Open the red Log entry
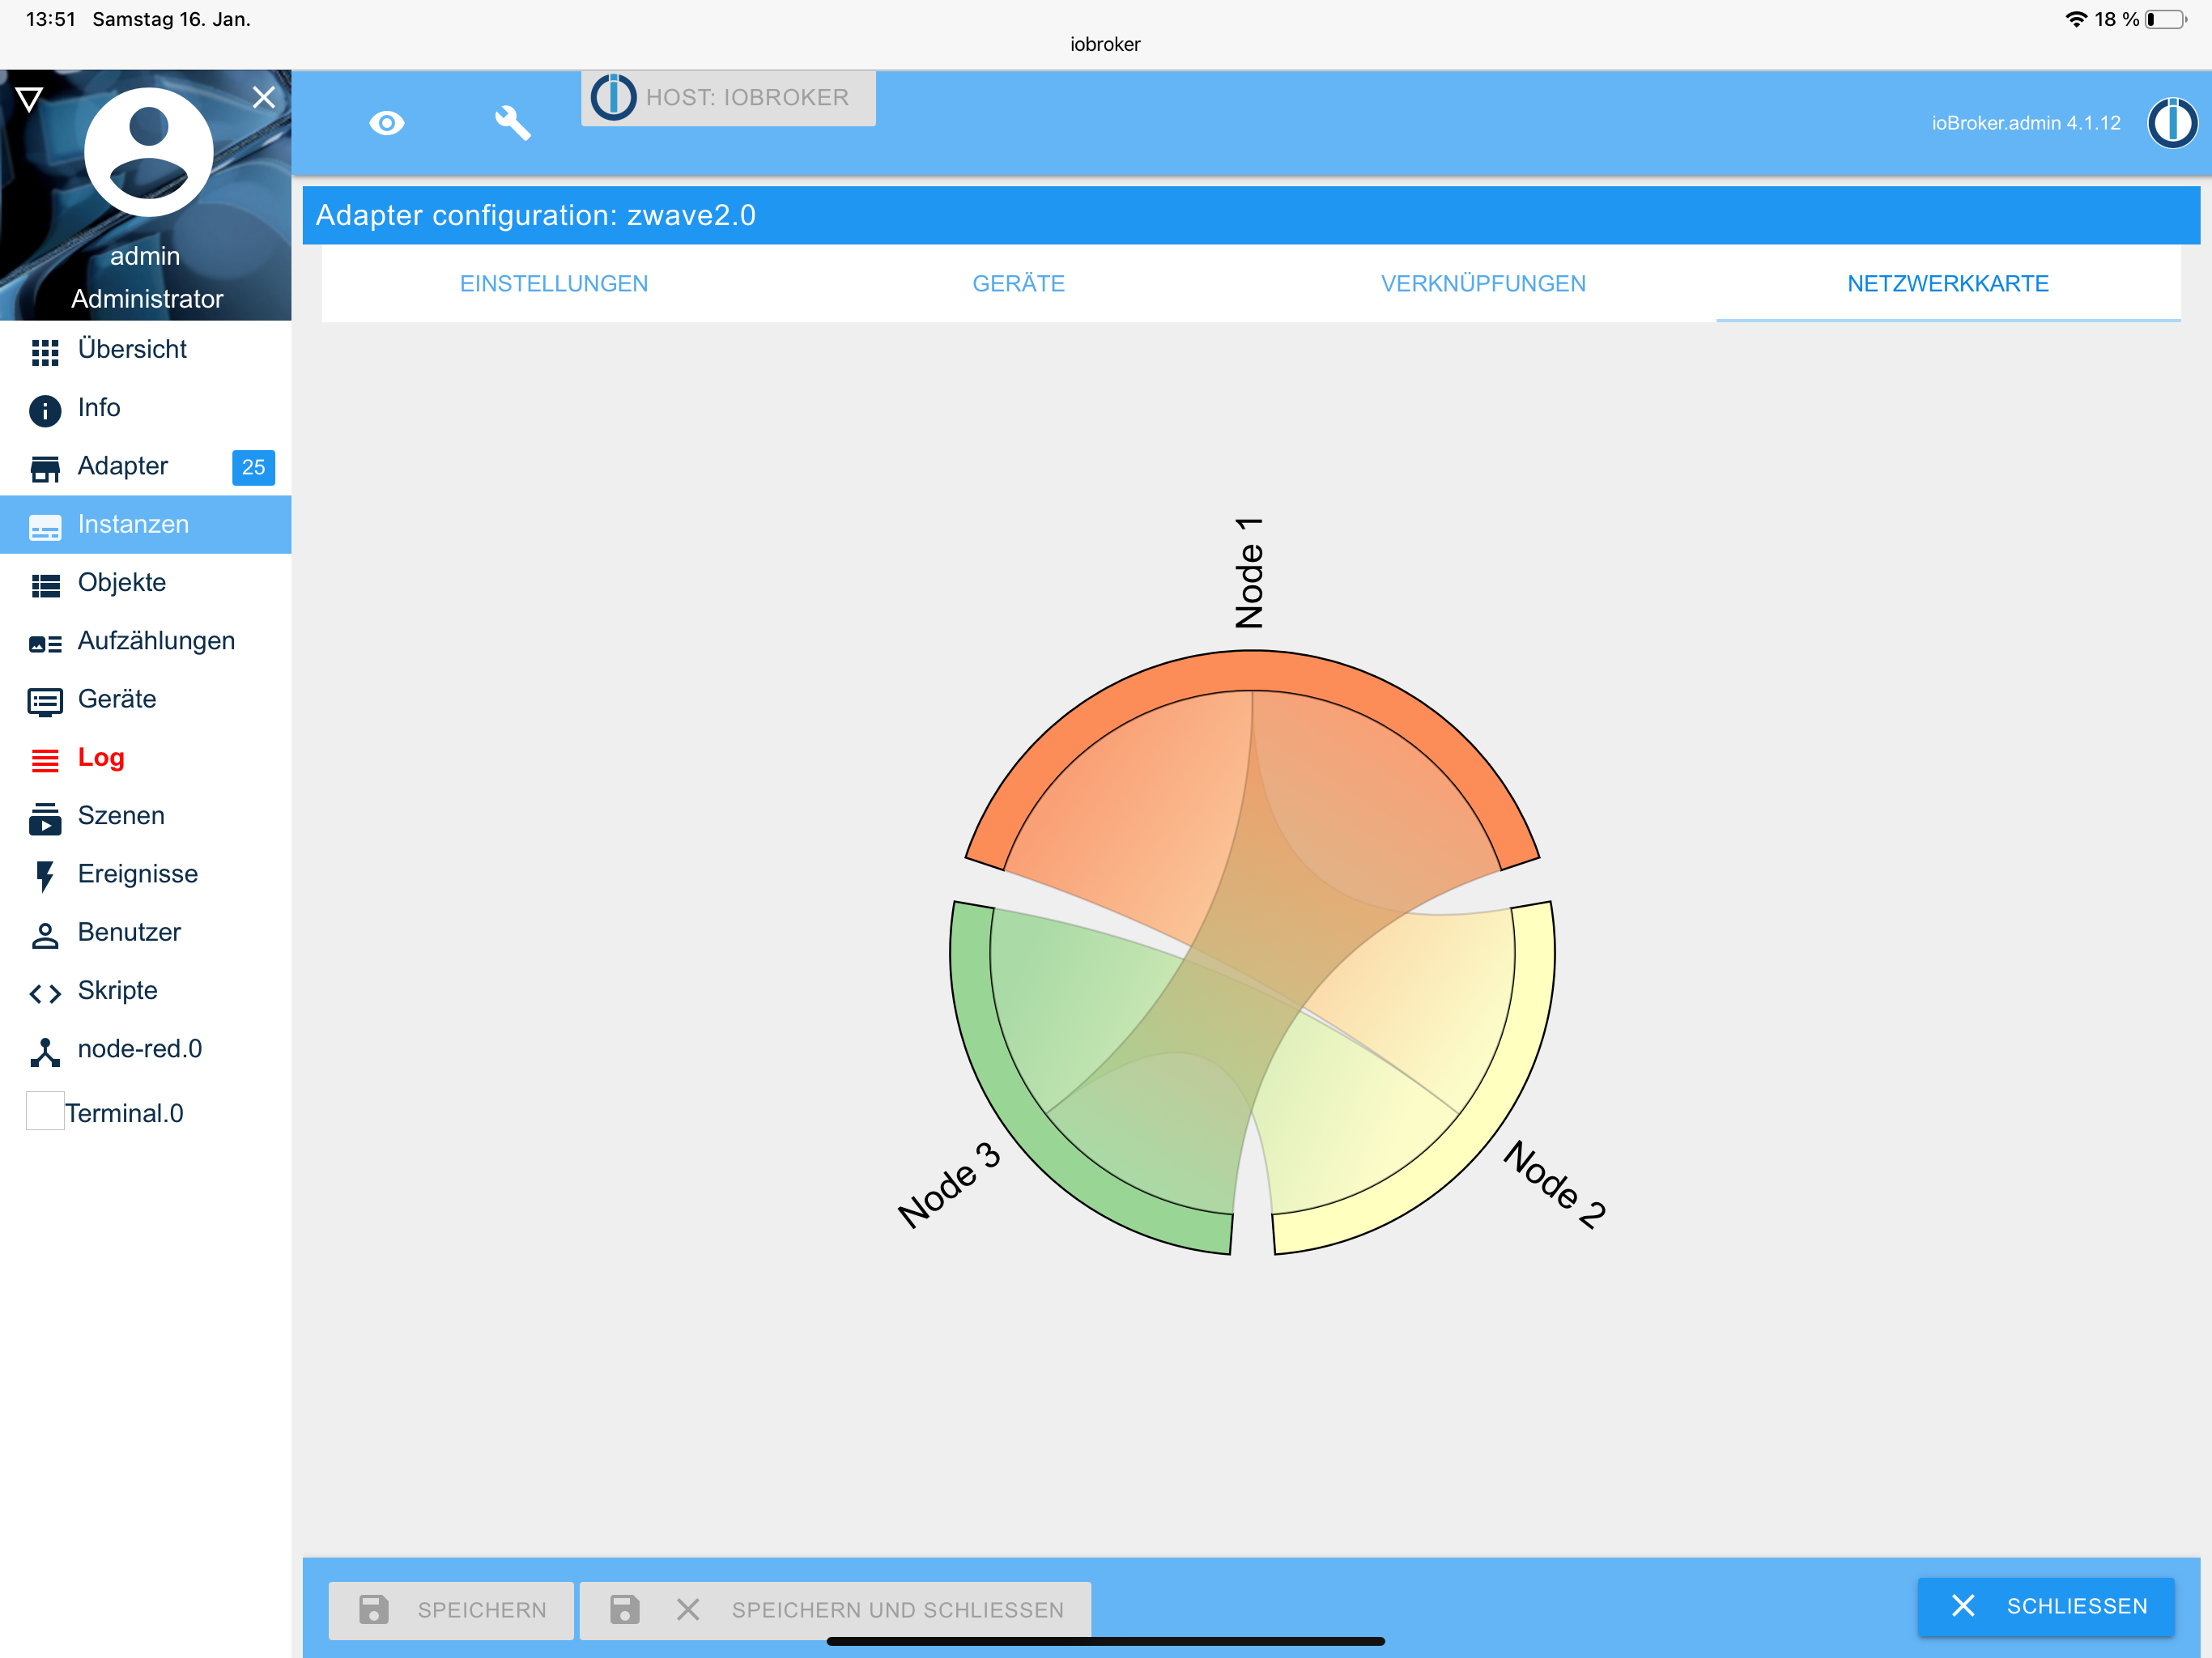The image size is (2212, 1658). [100, 758]
